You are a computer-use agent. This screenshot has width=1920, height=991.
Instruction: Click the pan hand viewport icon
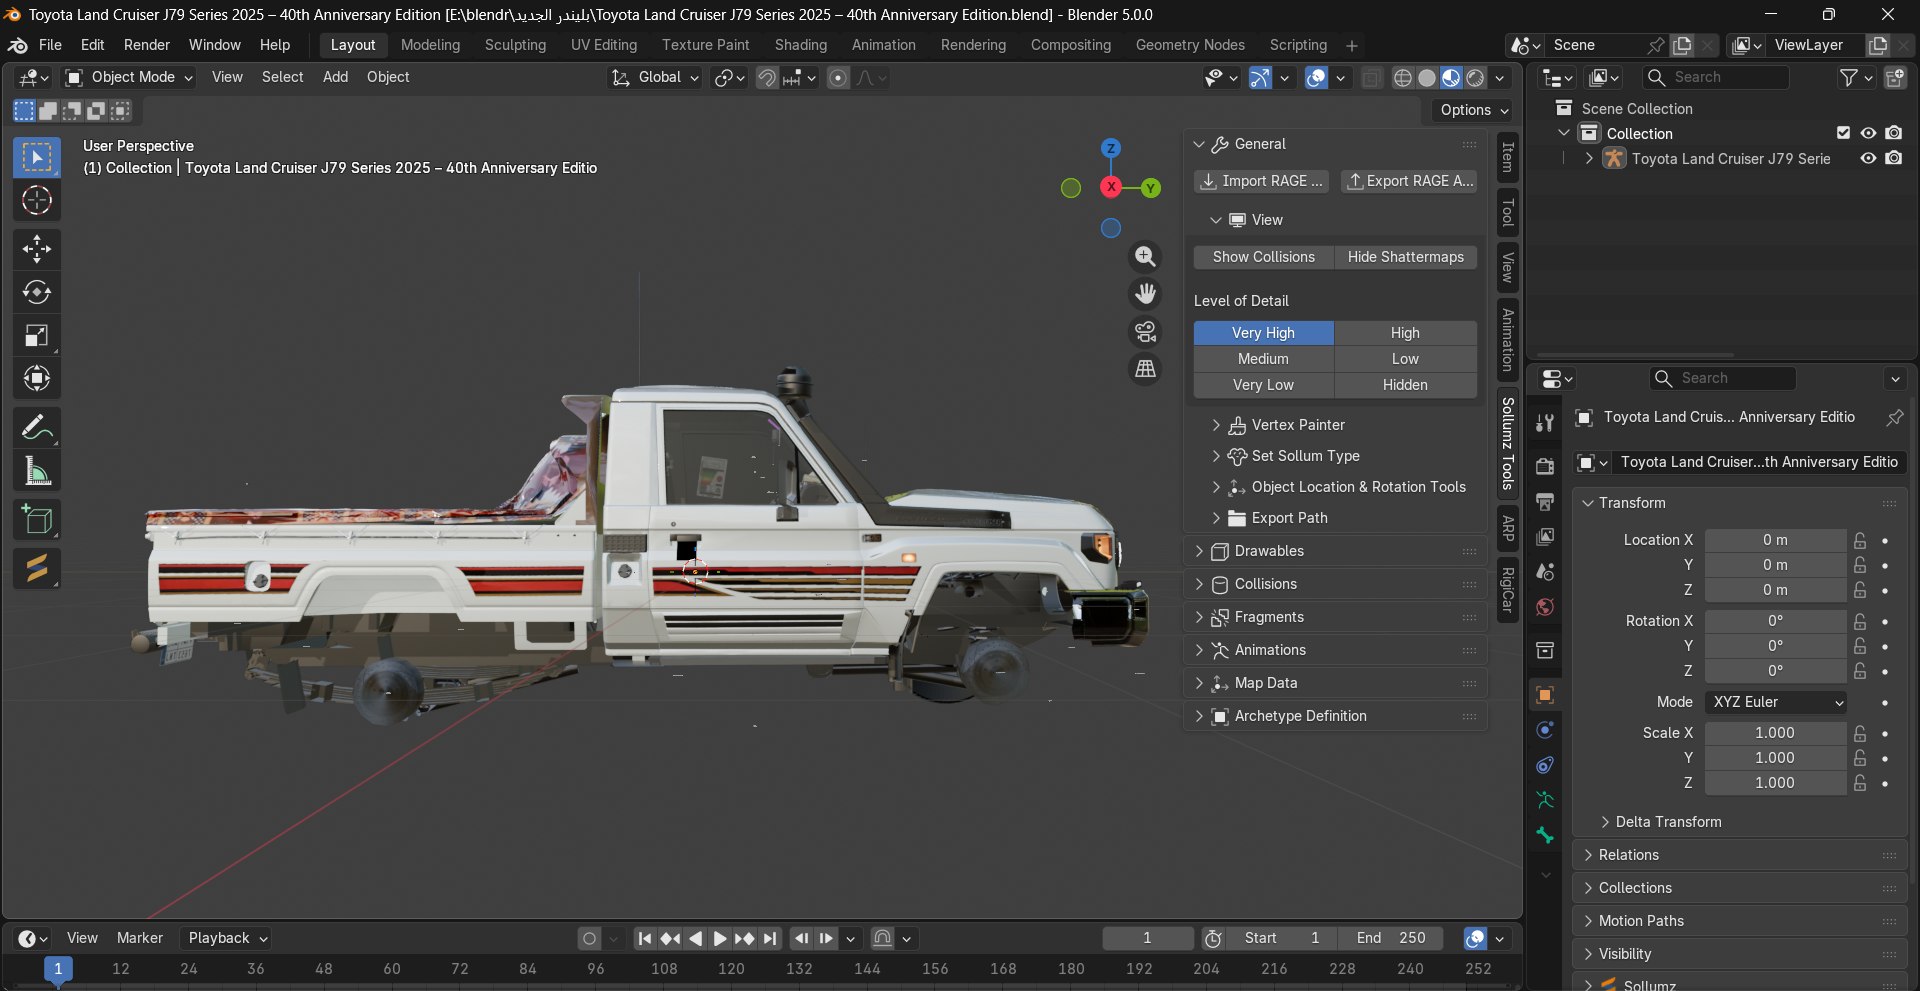click(1145, 294)
